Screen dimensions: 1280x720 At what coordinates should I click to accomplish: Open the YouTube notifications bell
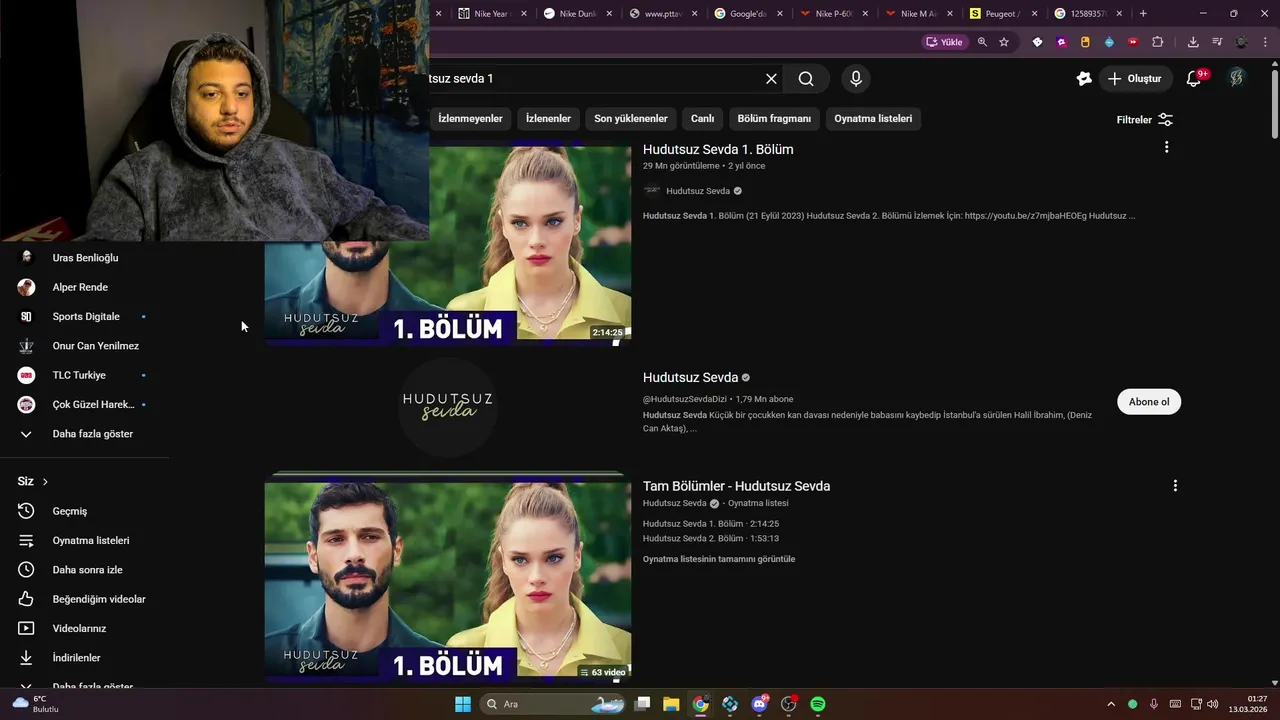tap(1194, 79)
